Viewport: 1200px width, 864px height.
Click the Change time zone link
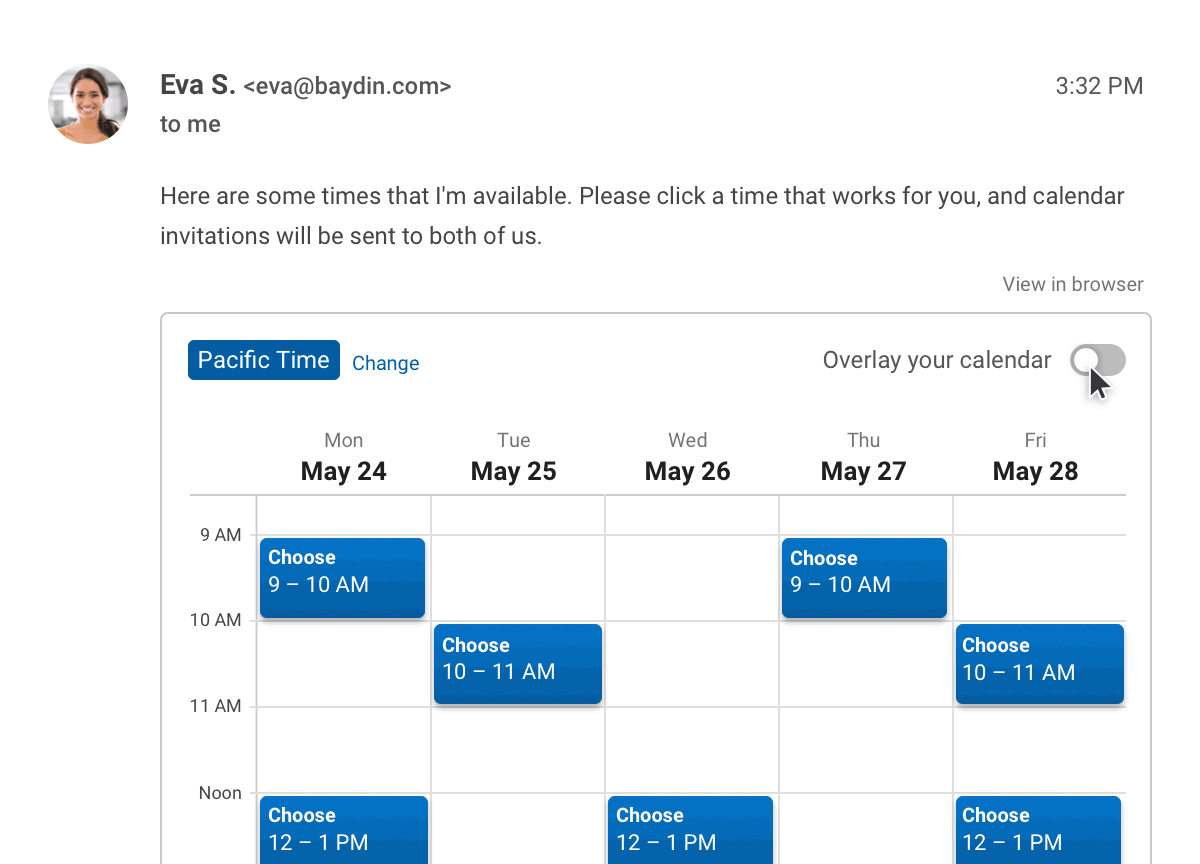pos(385,363)
